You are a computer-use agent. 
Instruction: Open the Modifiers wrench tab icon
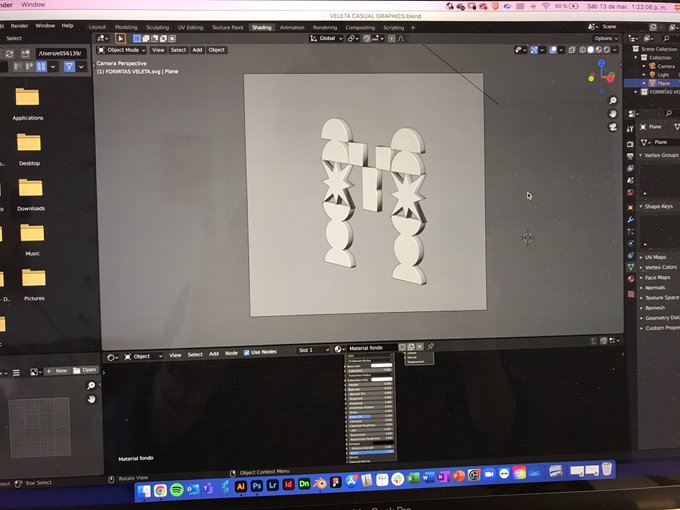[x=630, y=220]
